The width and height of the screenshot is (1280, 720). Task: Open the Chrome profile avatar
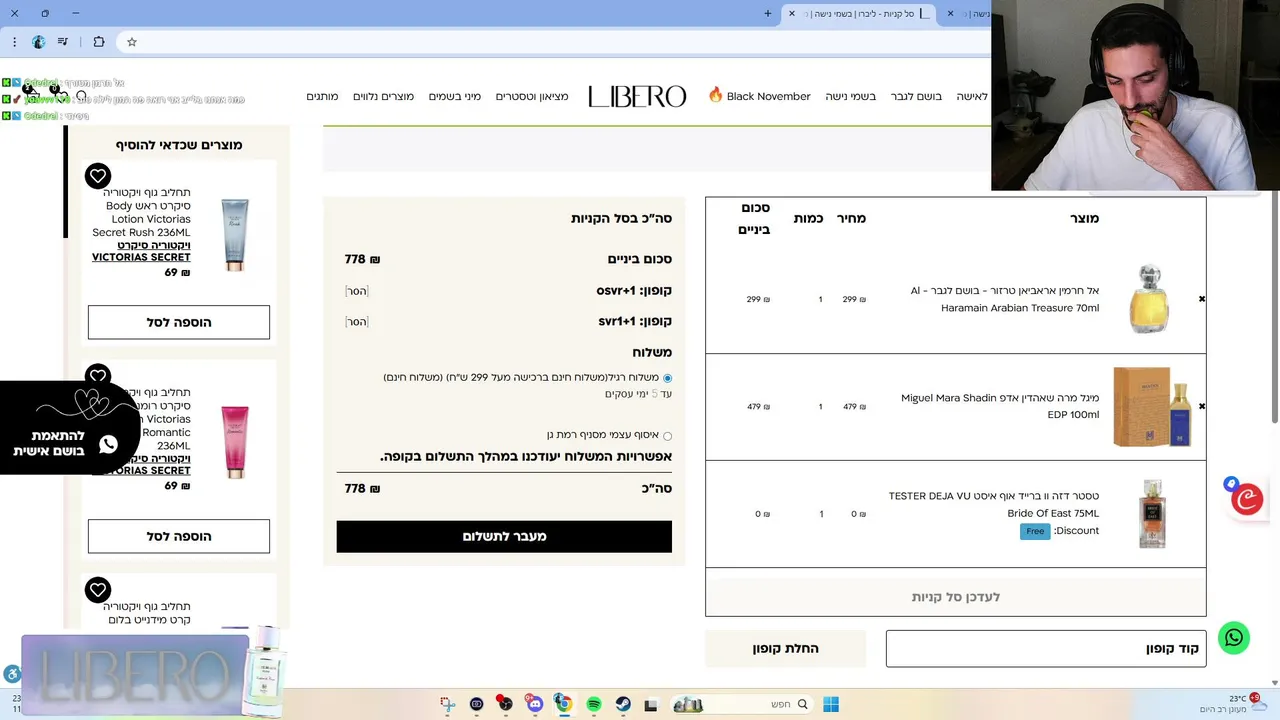click(x=38, y=42)
